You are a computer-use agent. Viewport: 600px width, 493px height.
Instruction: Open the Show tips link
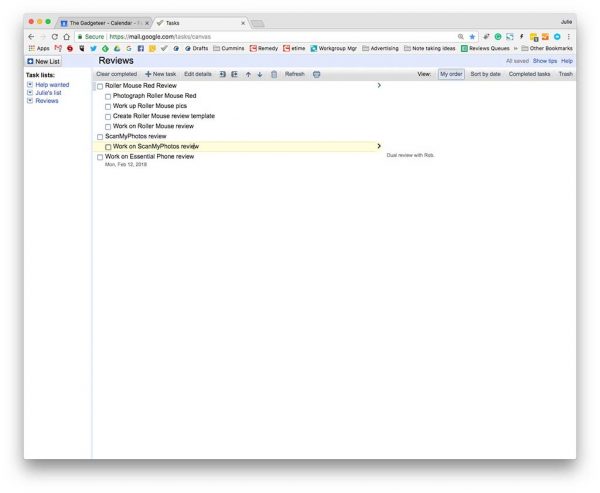(545, 61)
